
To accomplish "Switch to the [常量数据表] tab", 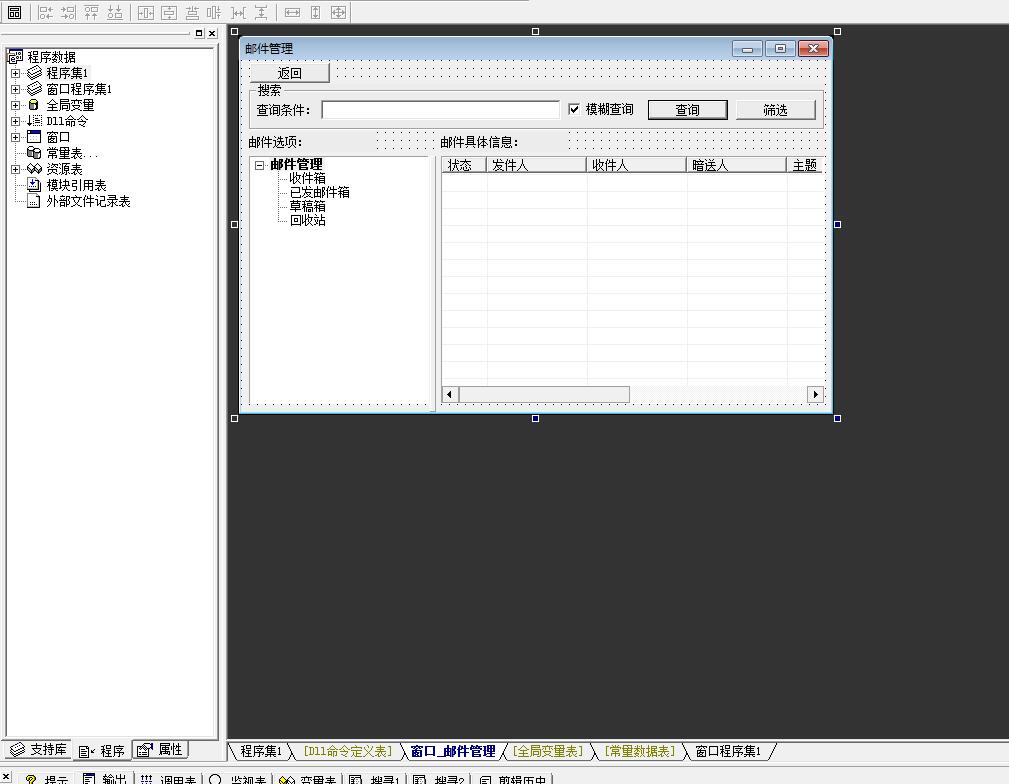I will (640, 751).
